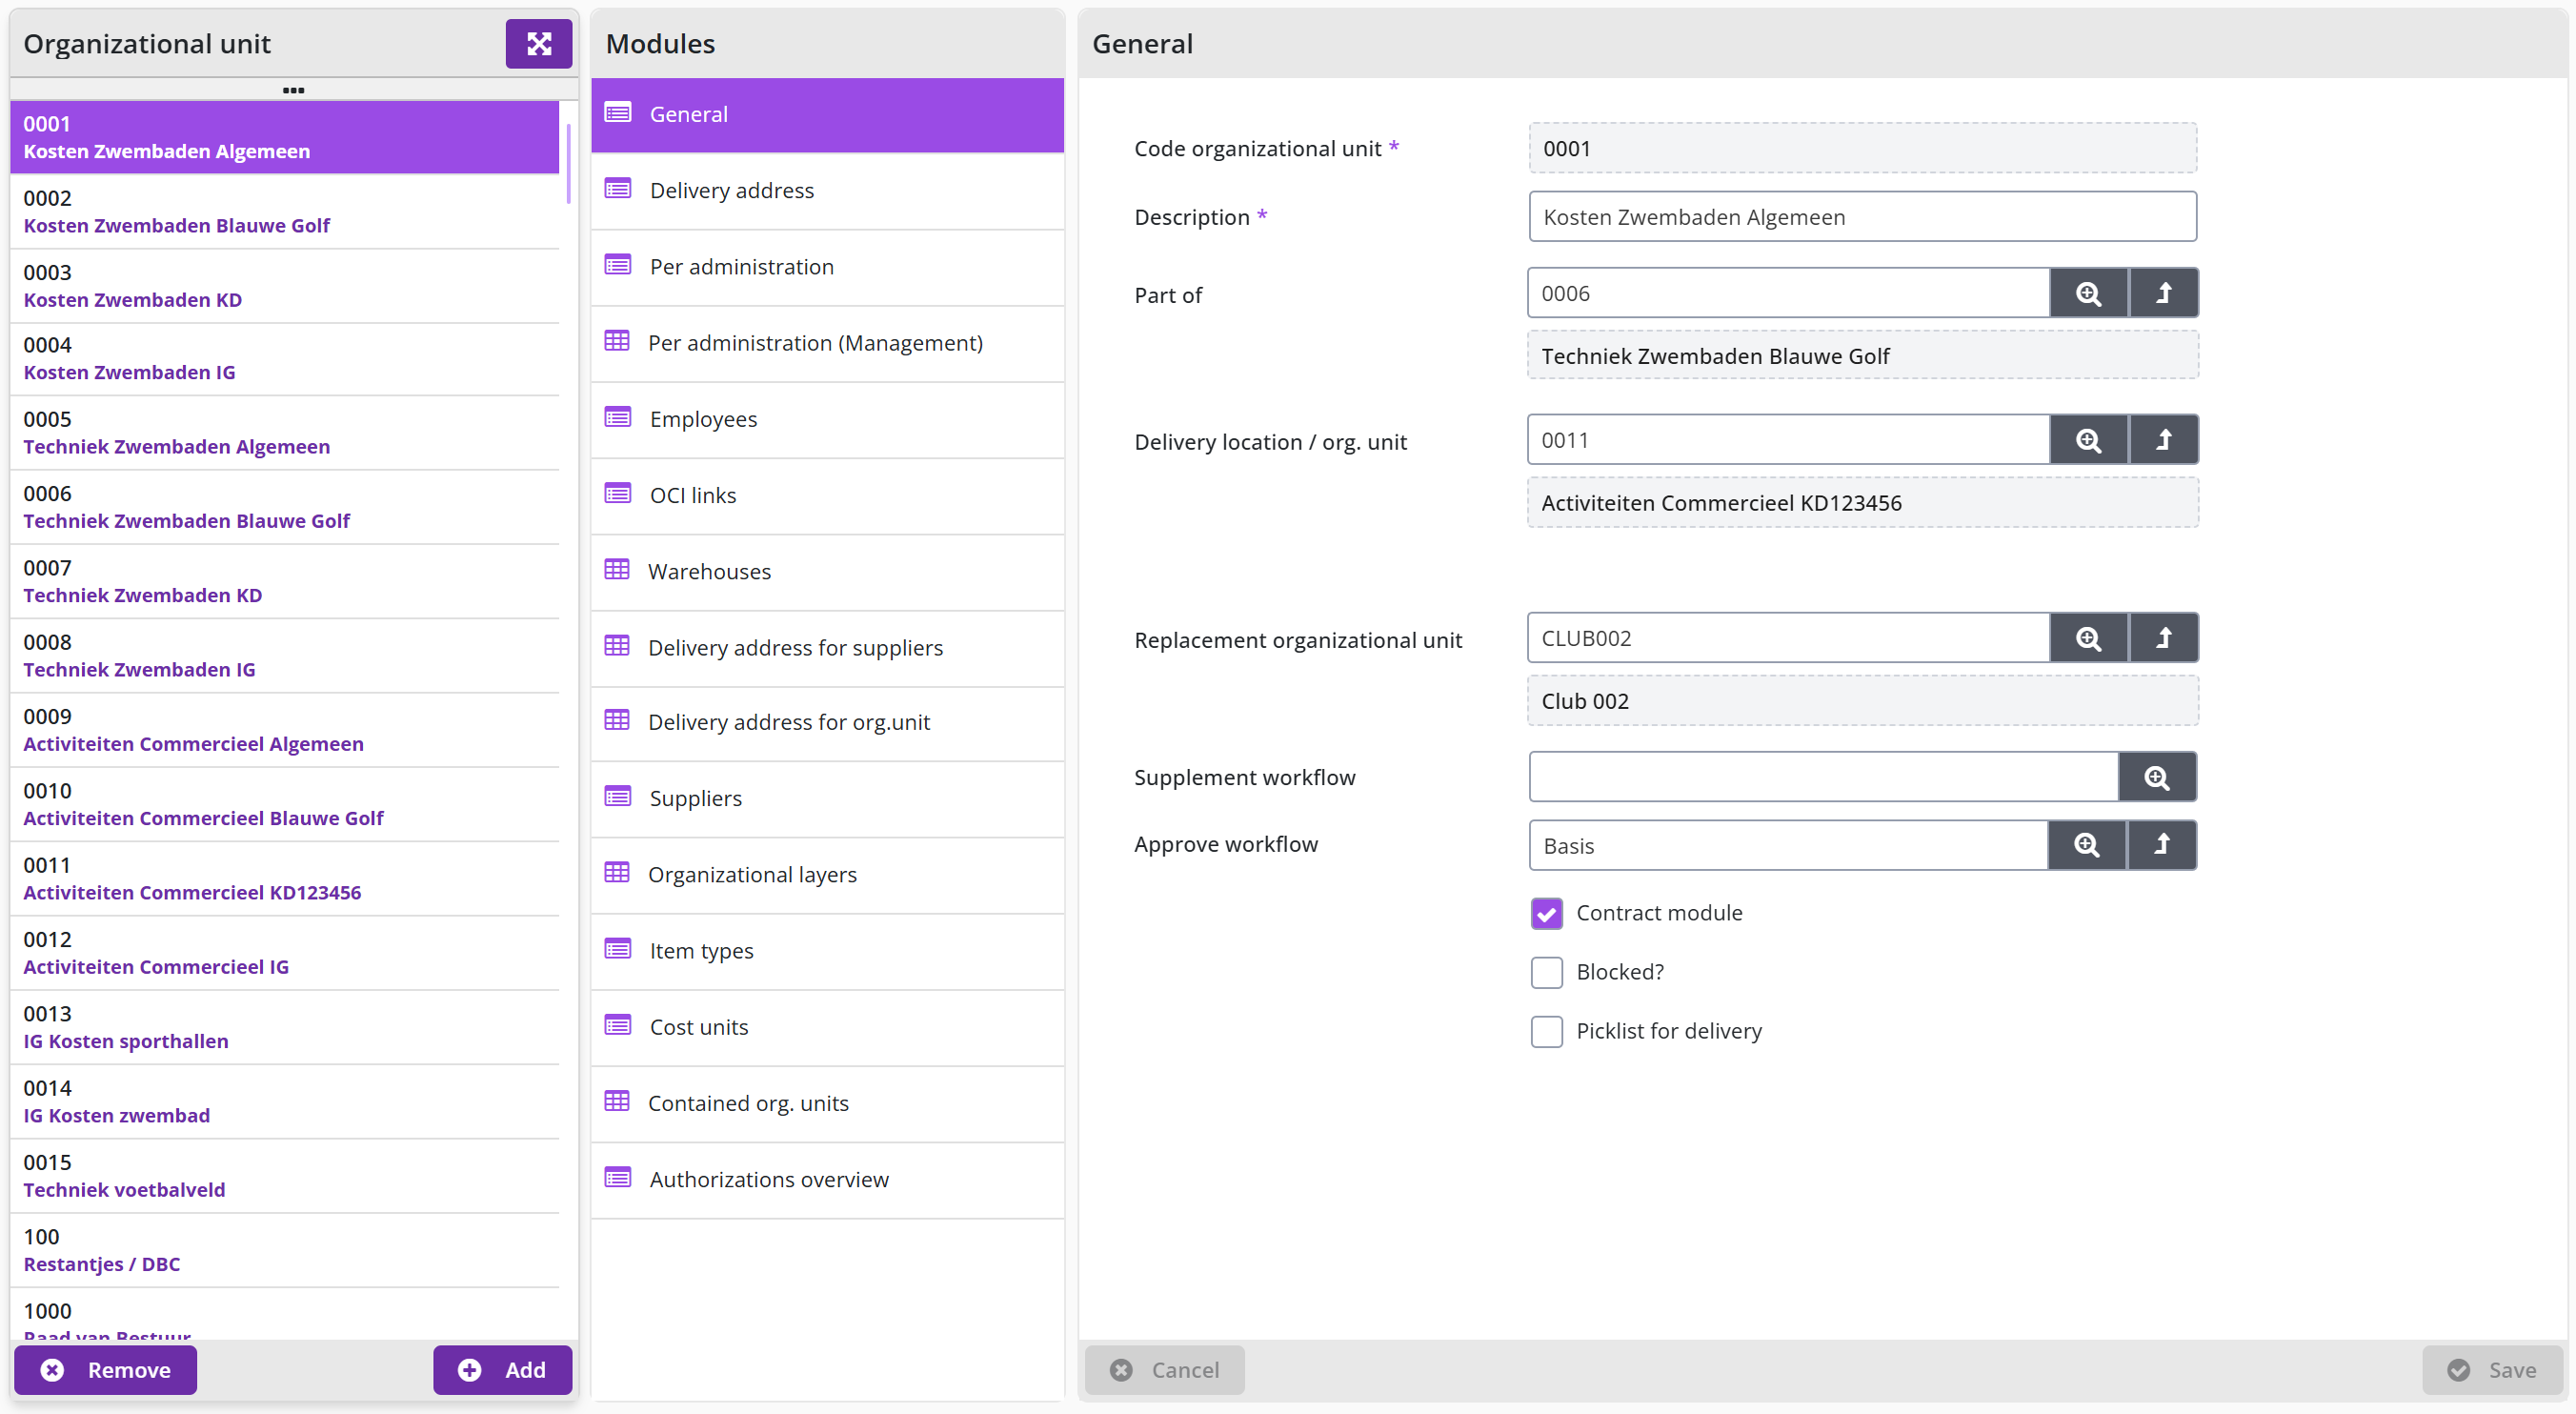Image resolution: width=2576 pixels, height=1414 pixels.
Task: Open Delivery address for suppliers module
Action: 827,648
